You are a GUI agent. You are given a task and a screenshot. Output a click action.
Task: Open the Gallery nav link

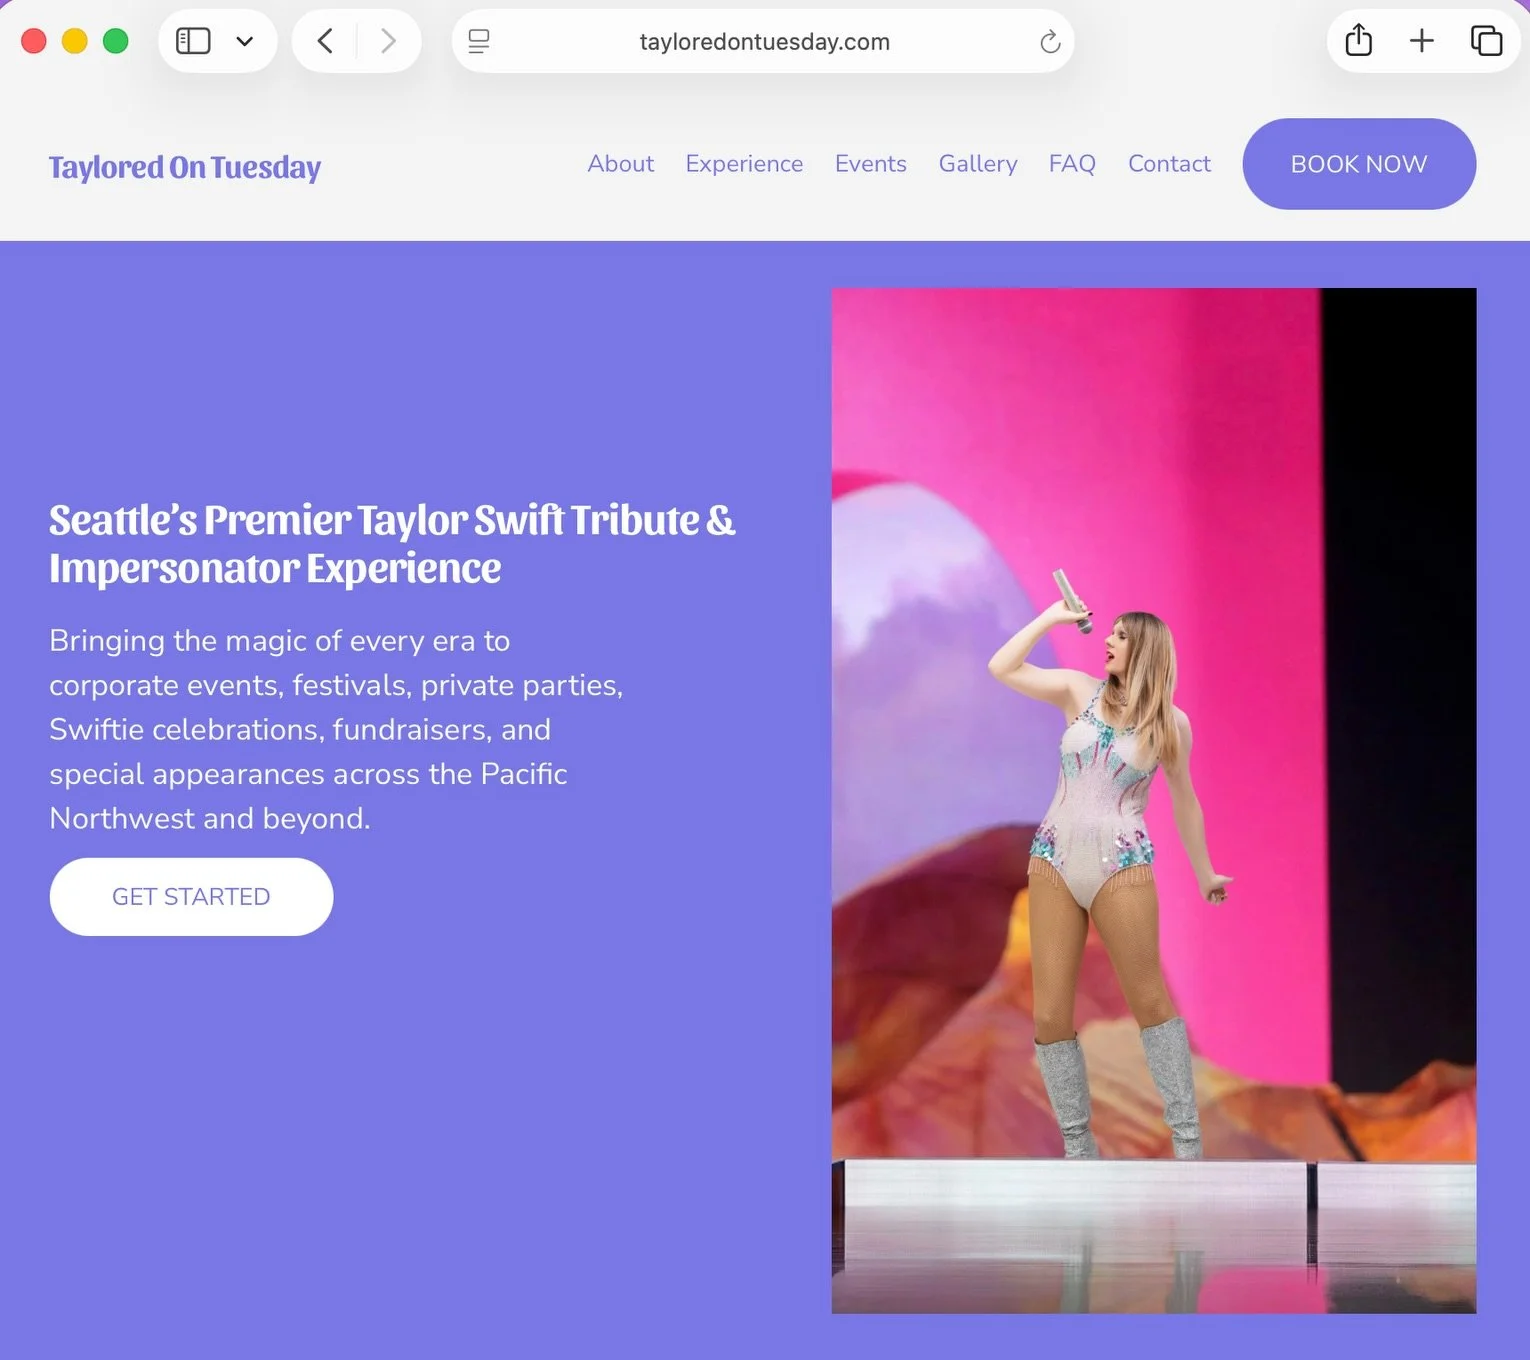click(x=978, y=164)
